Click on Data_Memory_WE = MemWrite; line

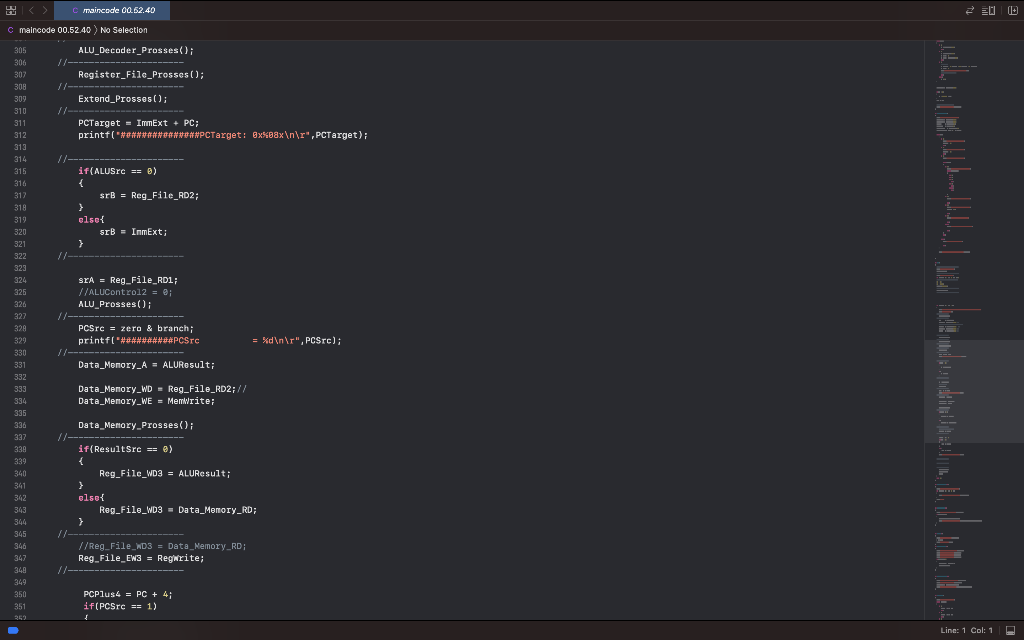(x=146, y=401)
